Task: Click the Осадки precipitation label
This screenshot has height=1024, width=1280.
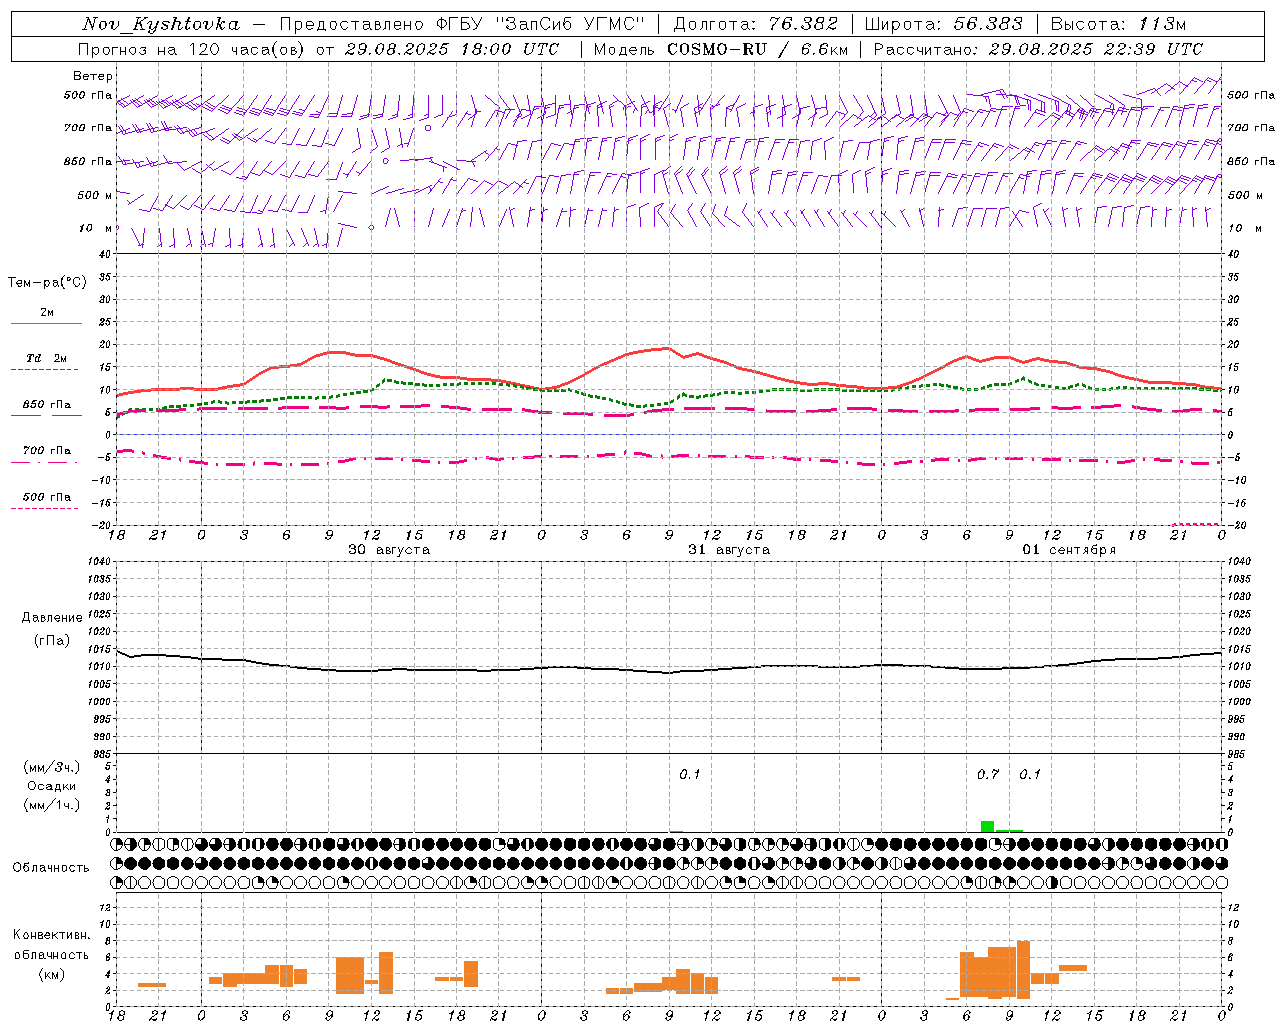Action: pos(51,786)
